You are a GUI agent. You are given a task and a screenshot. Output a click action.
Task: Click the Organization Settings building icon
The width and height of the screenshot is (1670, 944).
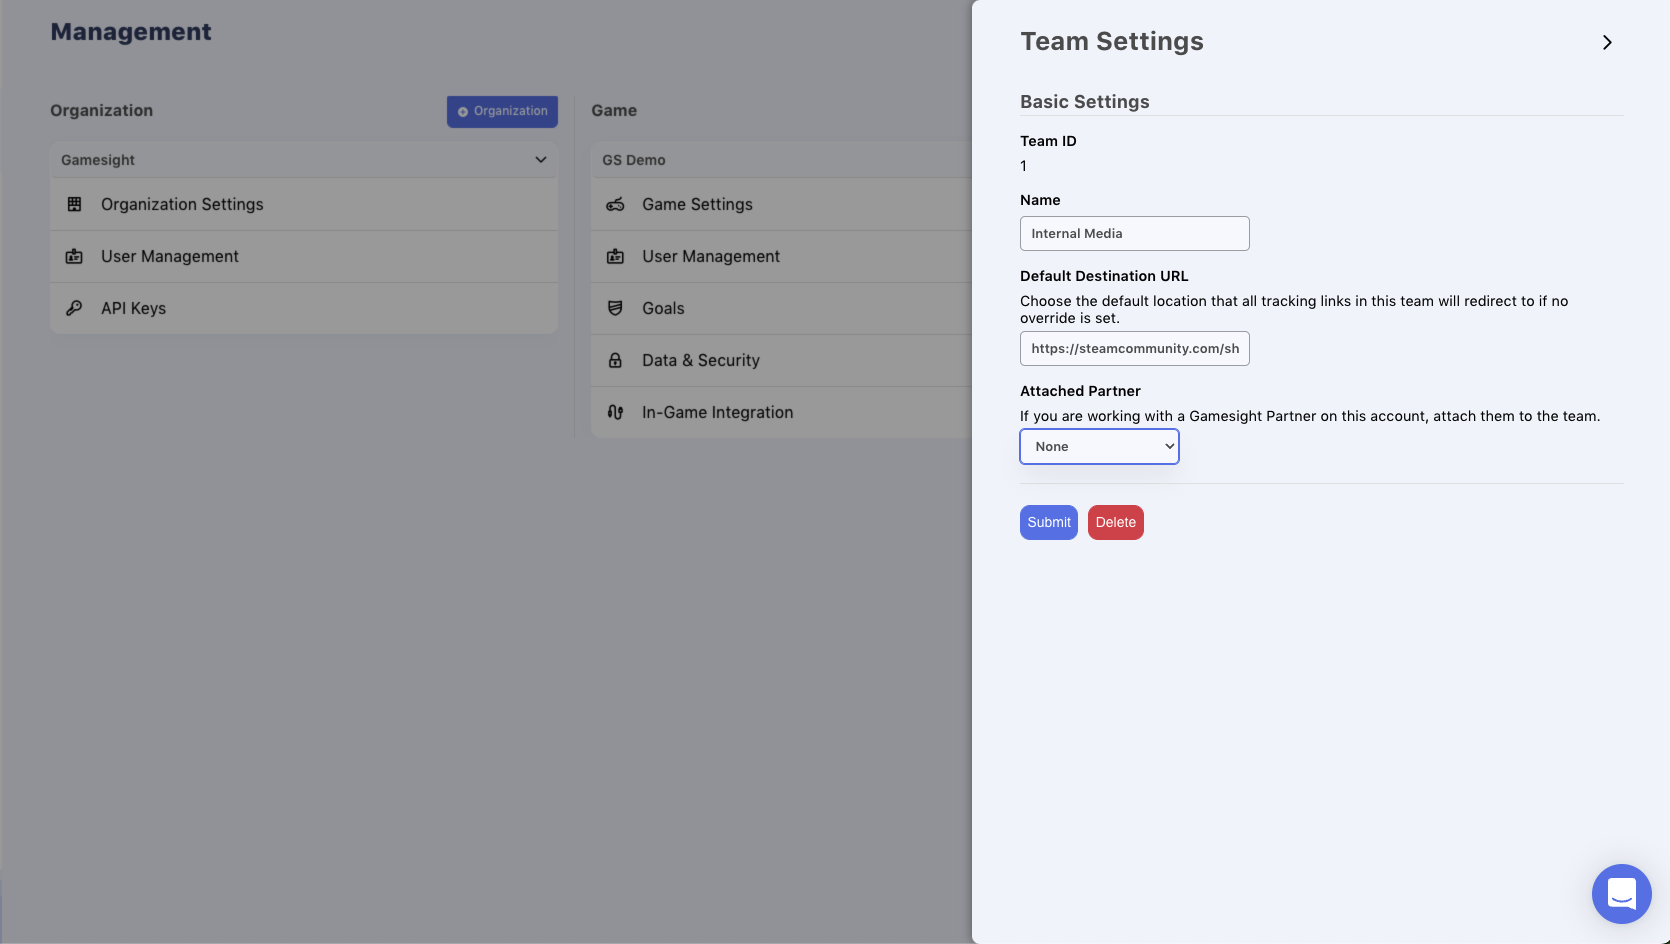pyautogui.click(x=74, y=204)
